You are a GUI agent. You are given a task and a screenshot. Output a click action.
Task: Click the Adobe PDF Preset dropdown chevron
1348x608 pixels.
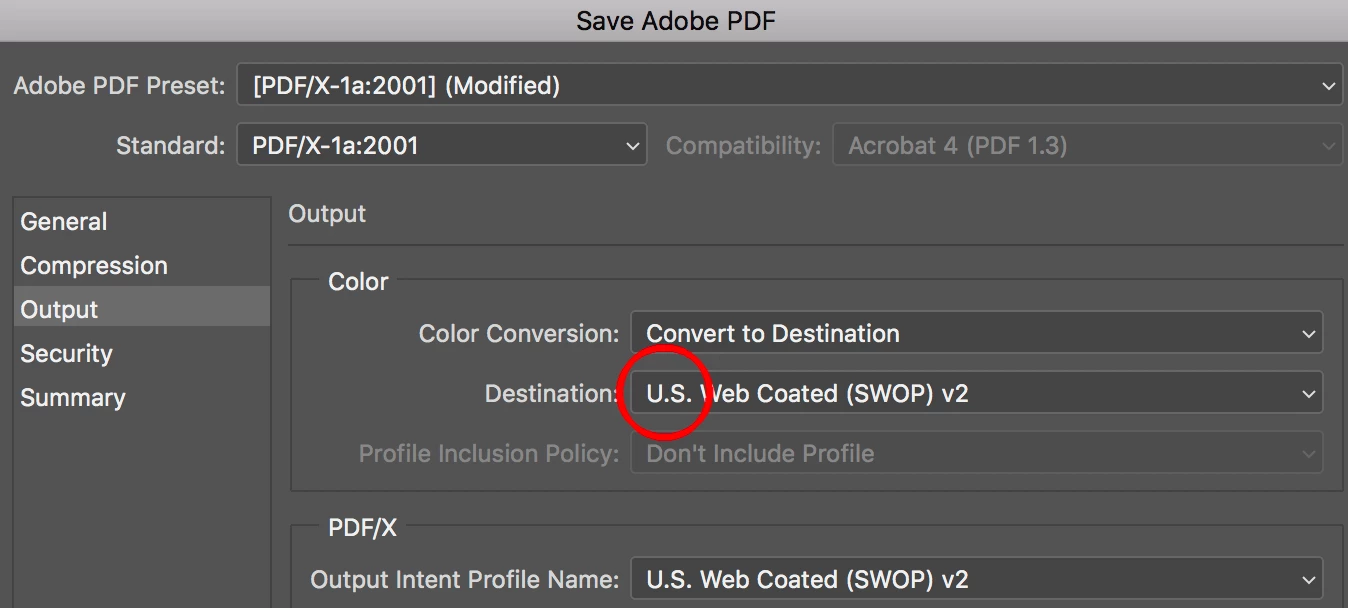(1328, 86)
